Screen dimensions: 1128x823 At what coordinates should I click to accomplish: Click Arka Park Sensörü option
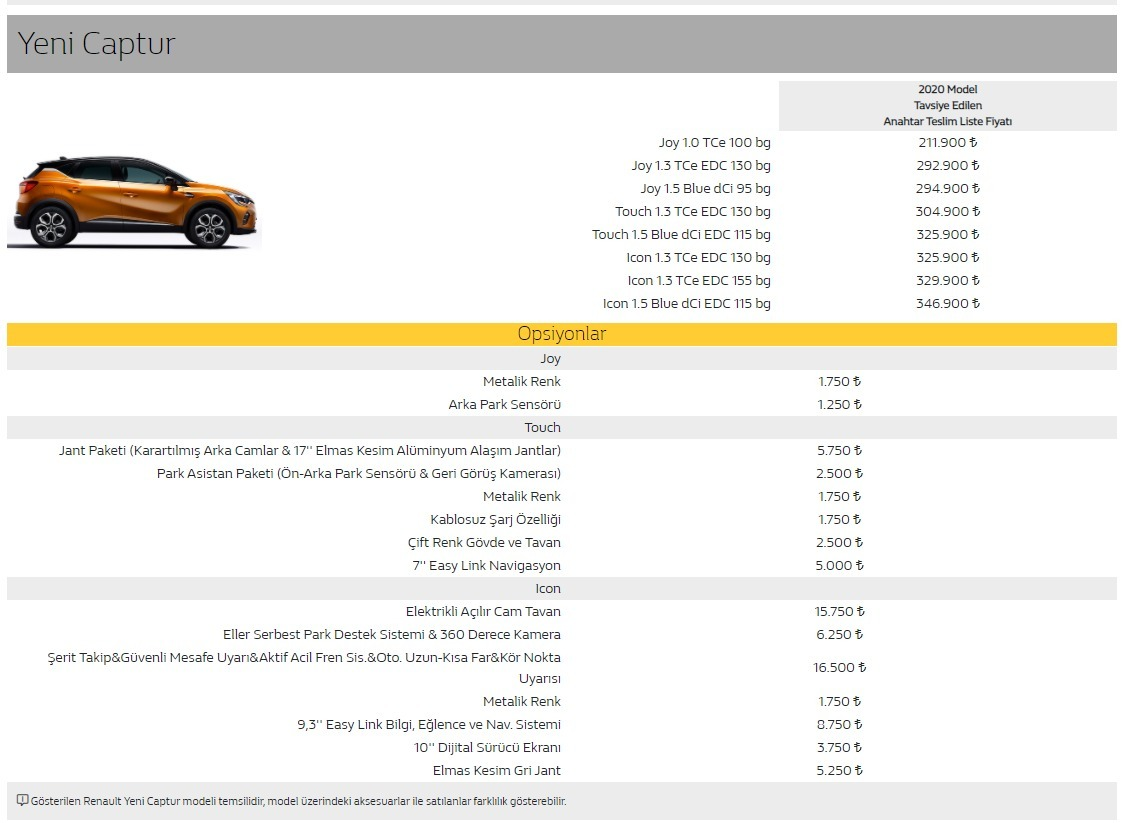click(x=504, y=404)
